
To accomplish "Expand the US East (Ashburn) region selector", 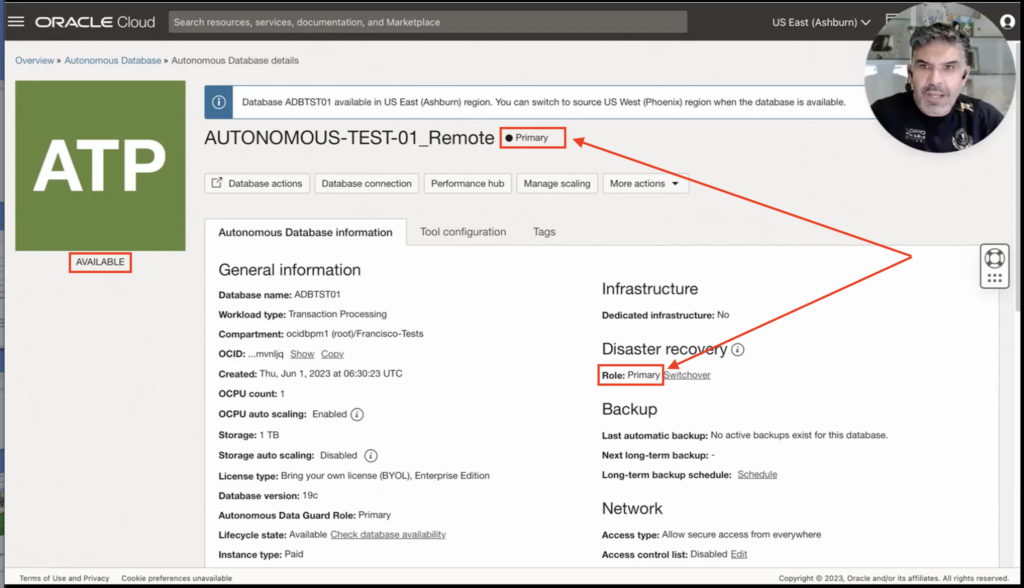I will pos(821,22).
